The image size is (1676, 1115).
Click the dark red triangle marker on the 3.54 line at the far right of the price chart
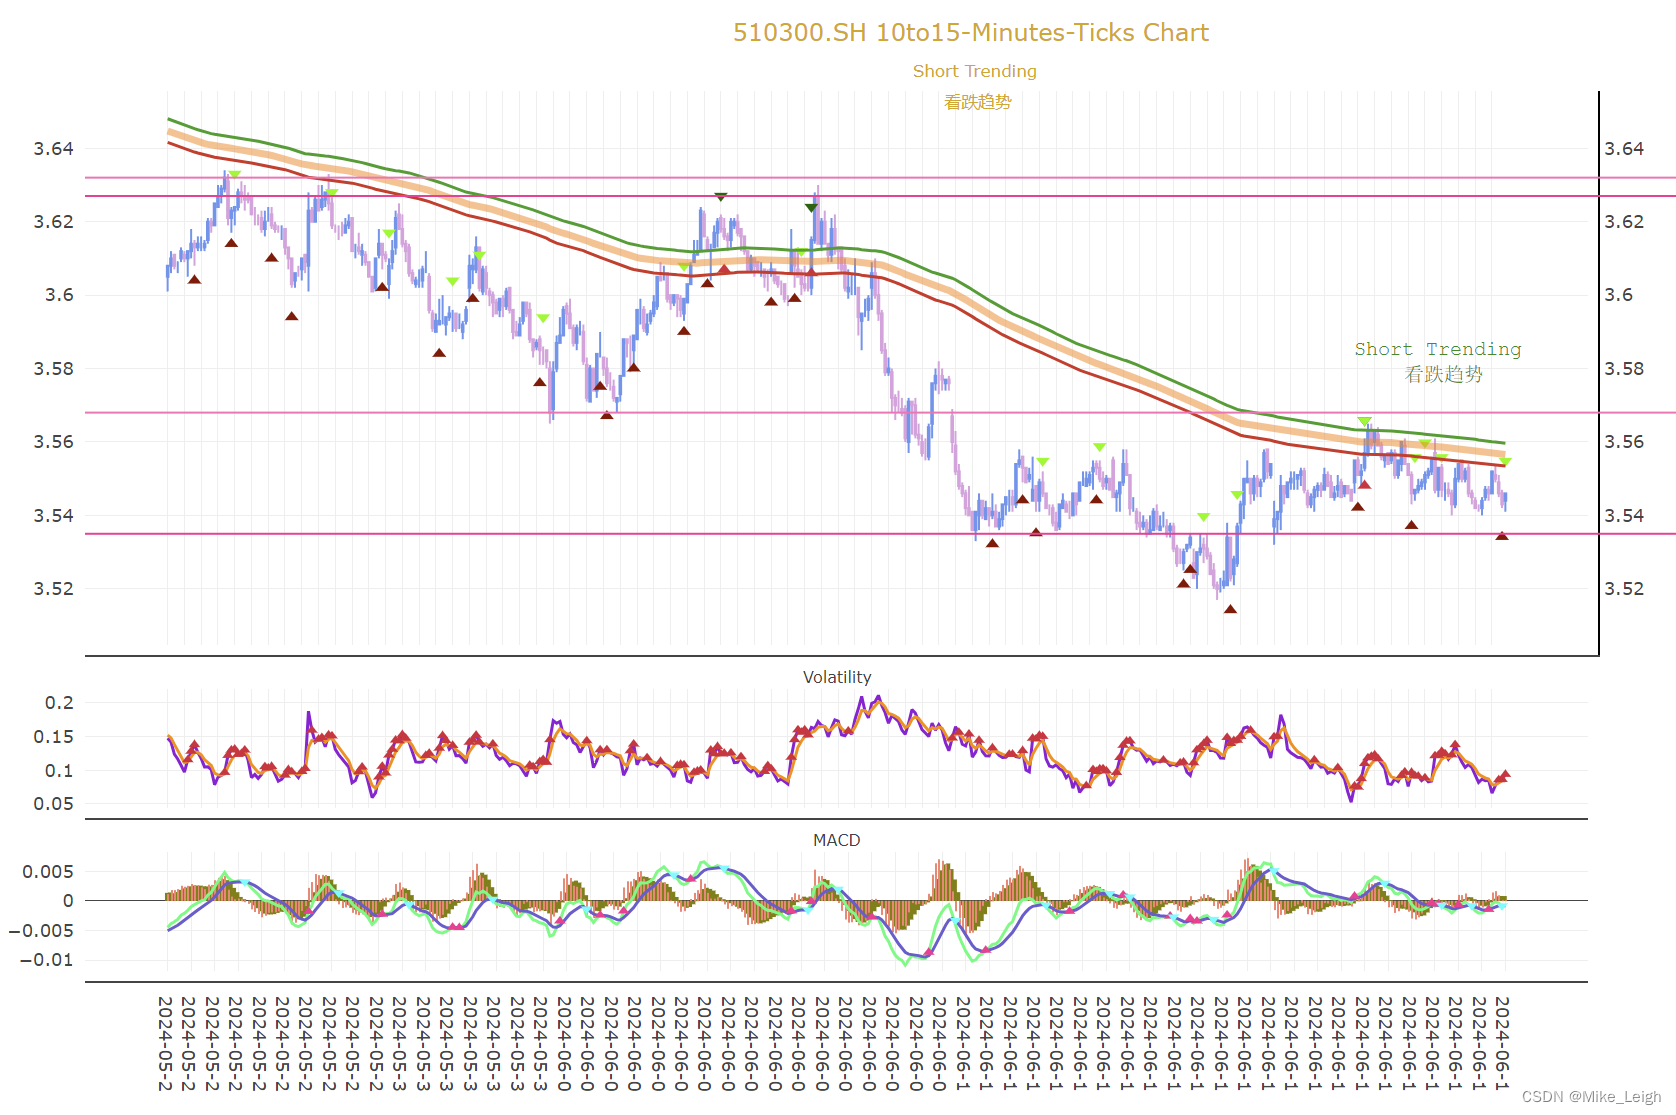coord(1501,536)
